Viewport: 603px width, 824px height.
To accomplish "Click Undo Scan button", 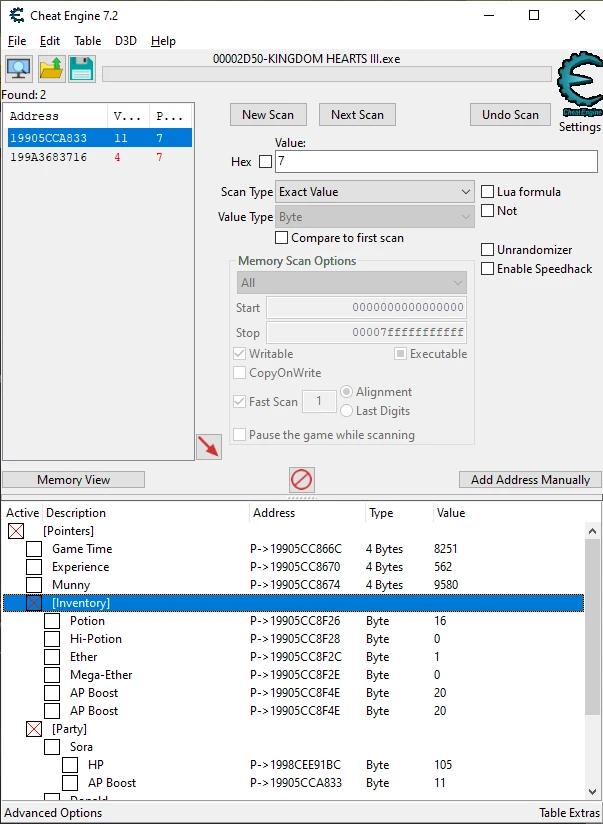I will pos(510,115).
